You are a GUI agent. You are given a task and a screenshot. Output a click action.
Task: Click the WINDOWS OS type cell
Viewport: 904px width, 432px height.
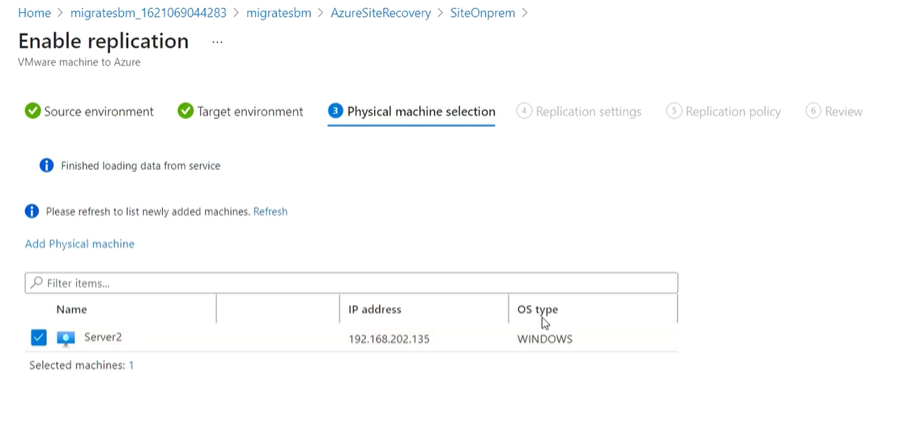[x=545, y=339]
